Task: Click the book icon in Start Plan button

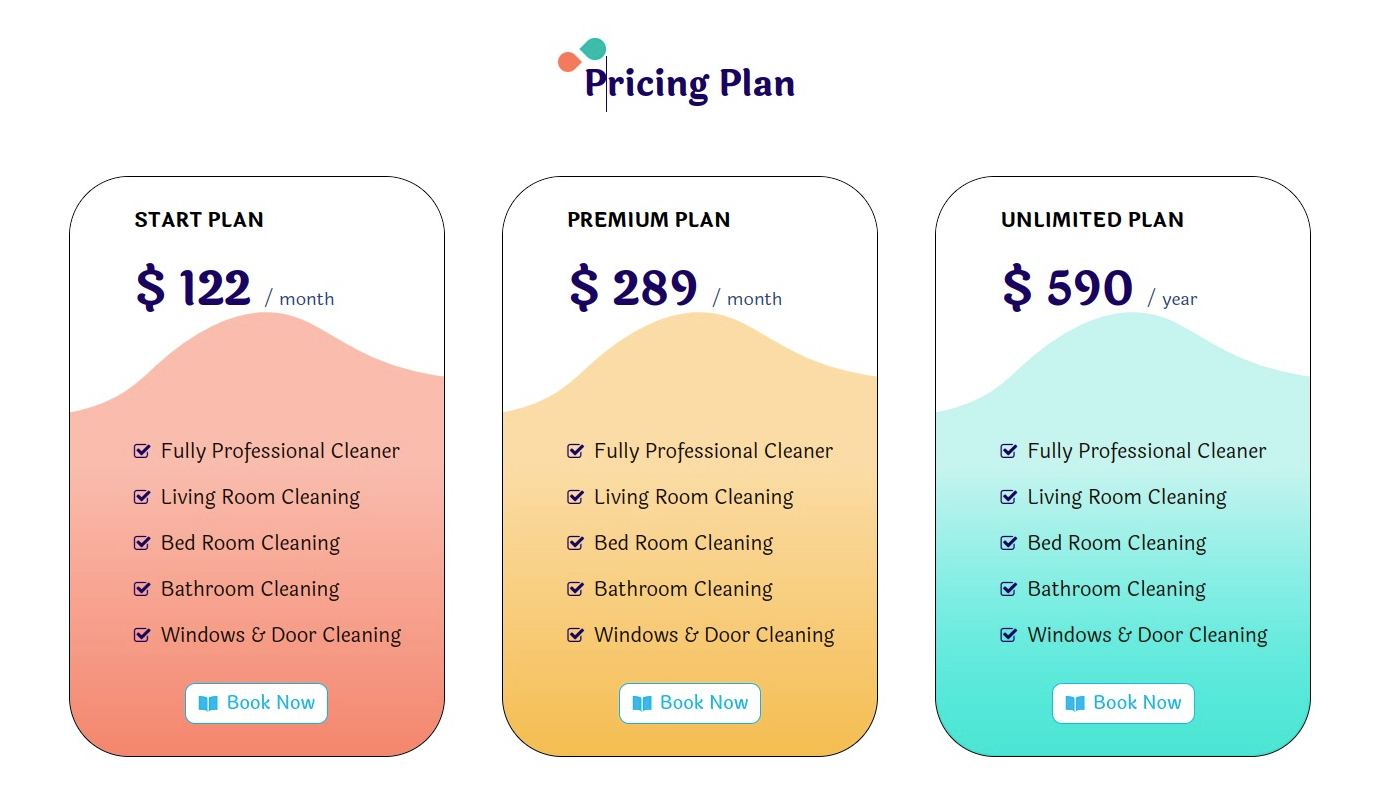Action: tap(208, 703)
